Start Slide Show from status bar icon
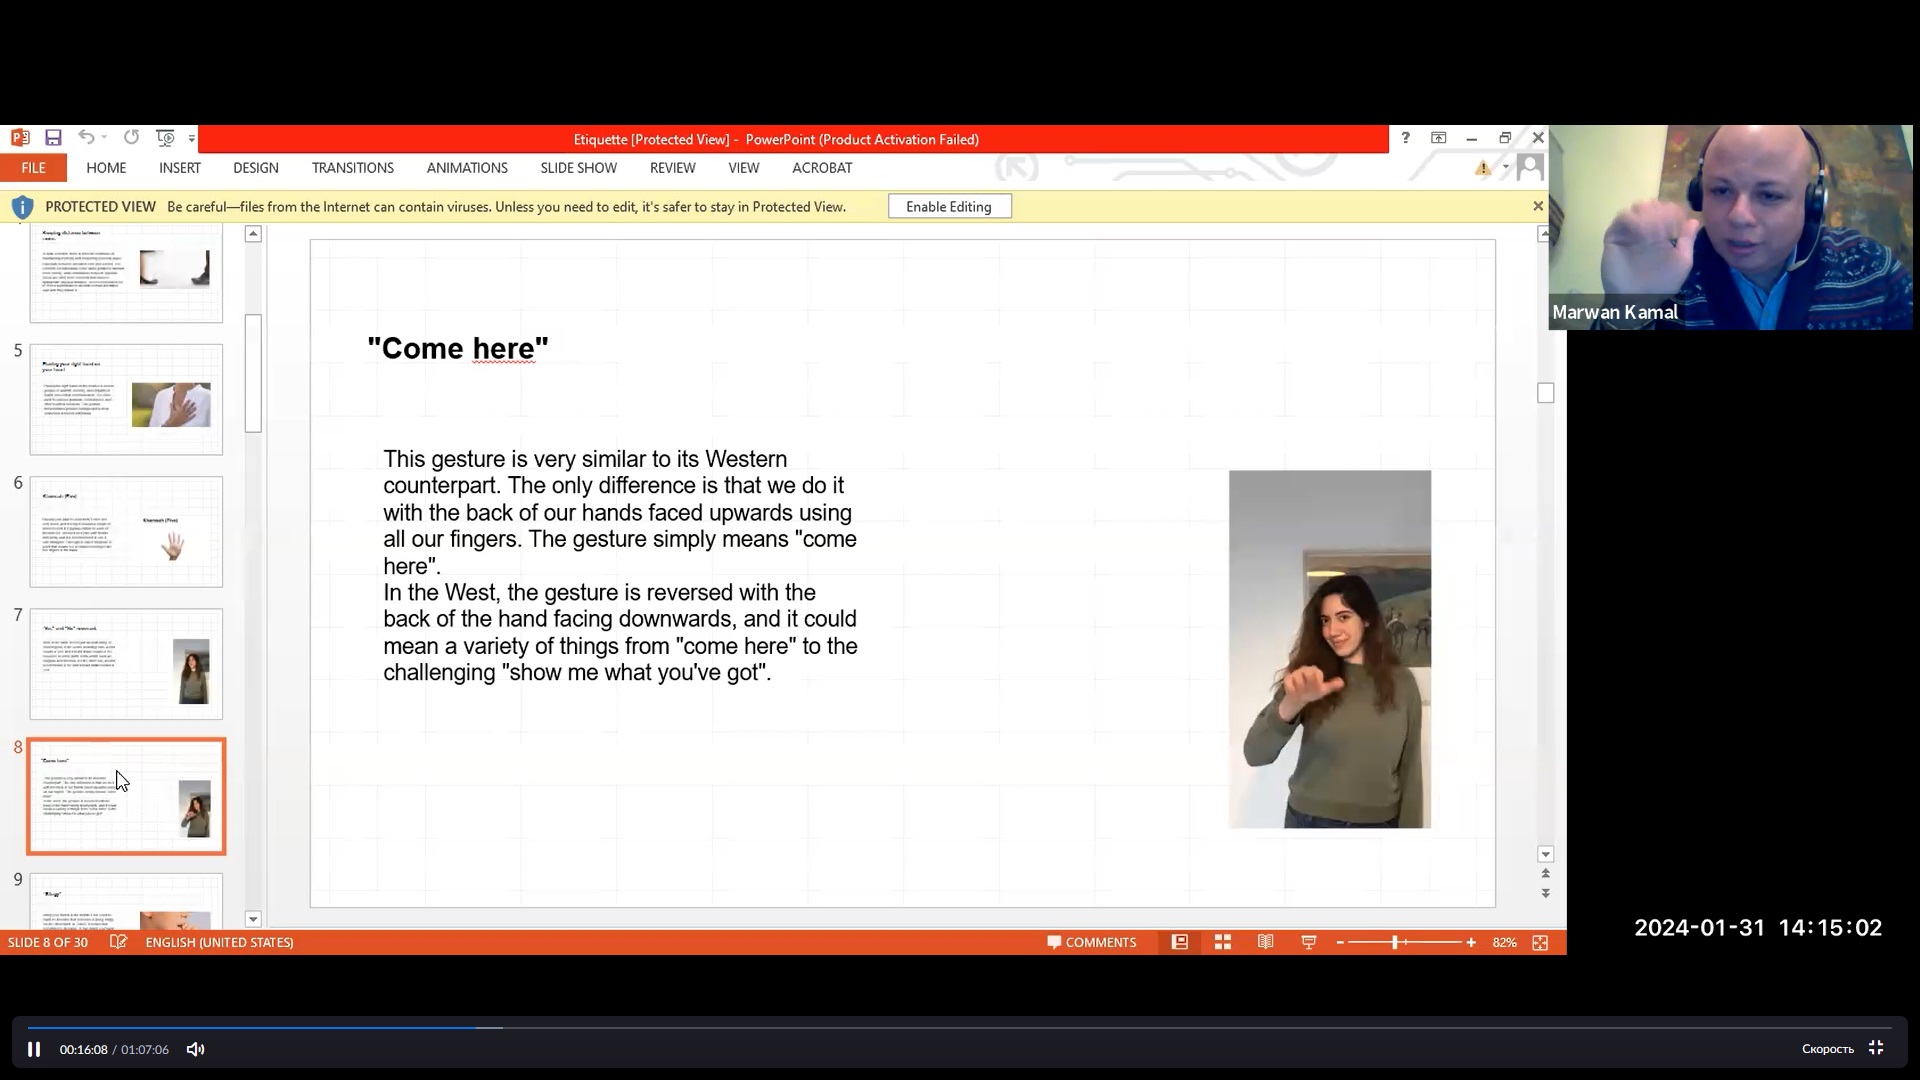Screen dimensions: 1920x1080 [1308, 942]
